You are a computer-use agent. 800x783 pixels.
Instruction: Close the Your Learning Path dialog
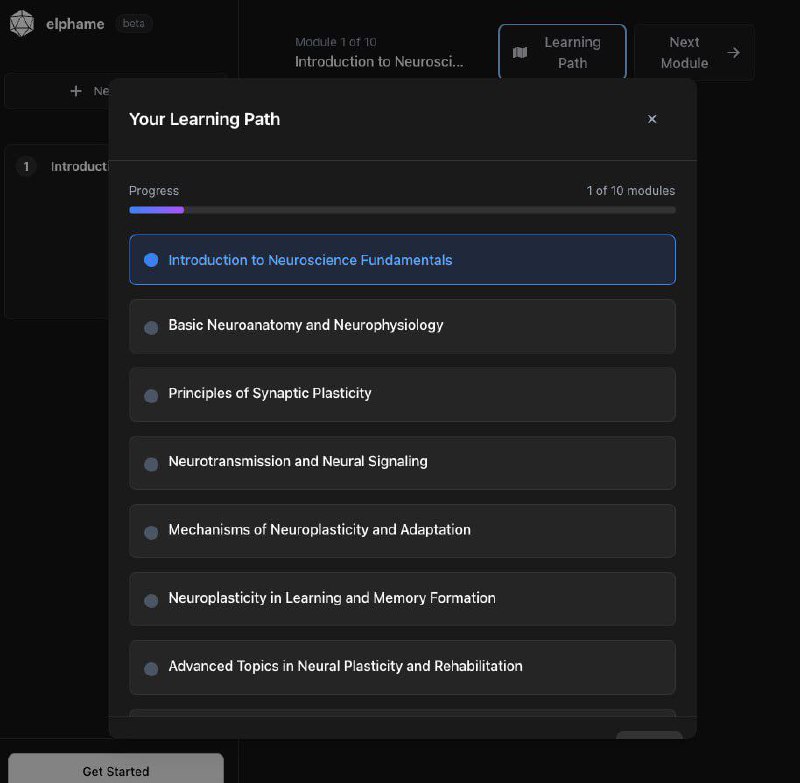pos(652,119)
